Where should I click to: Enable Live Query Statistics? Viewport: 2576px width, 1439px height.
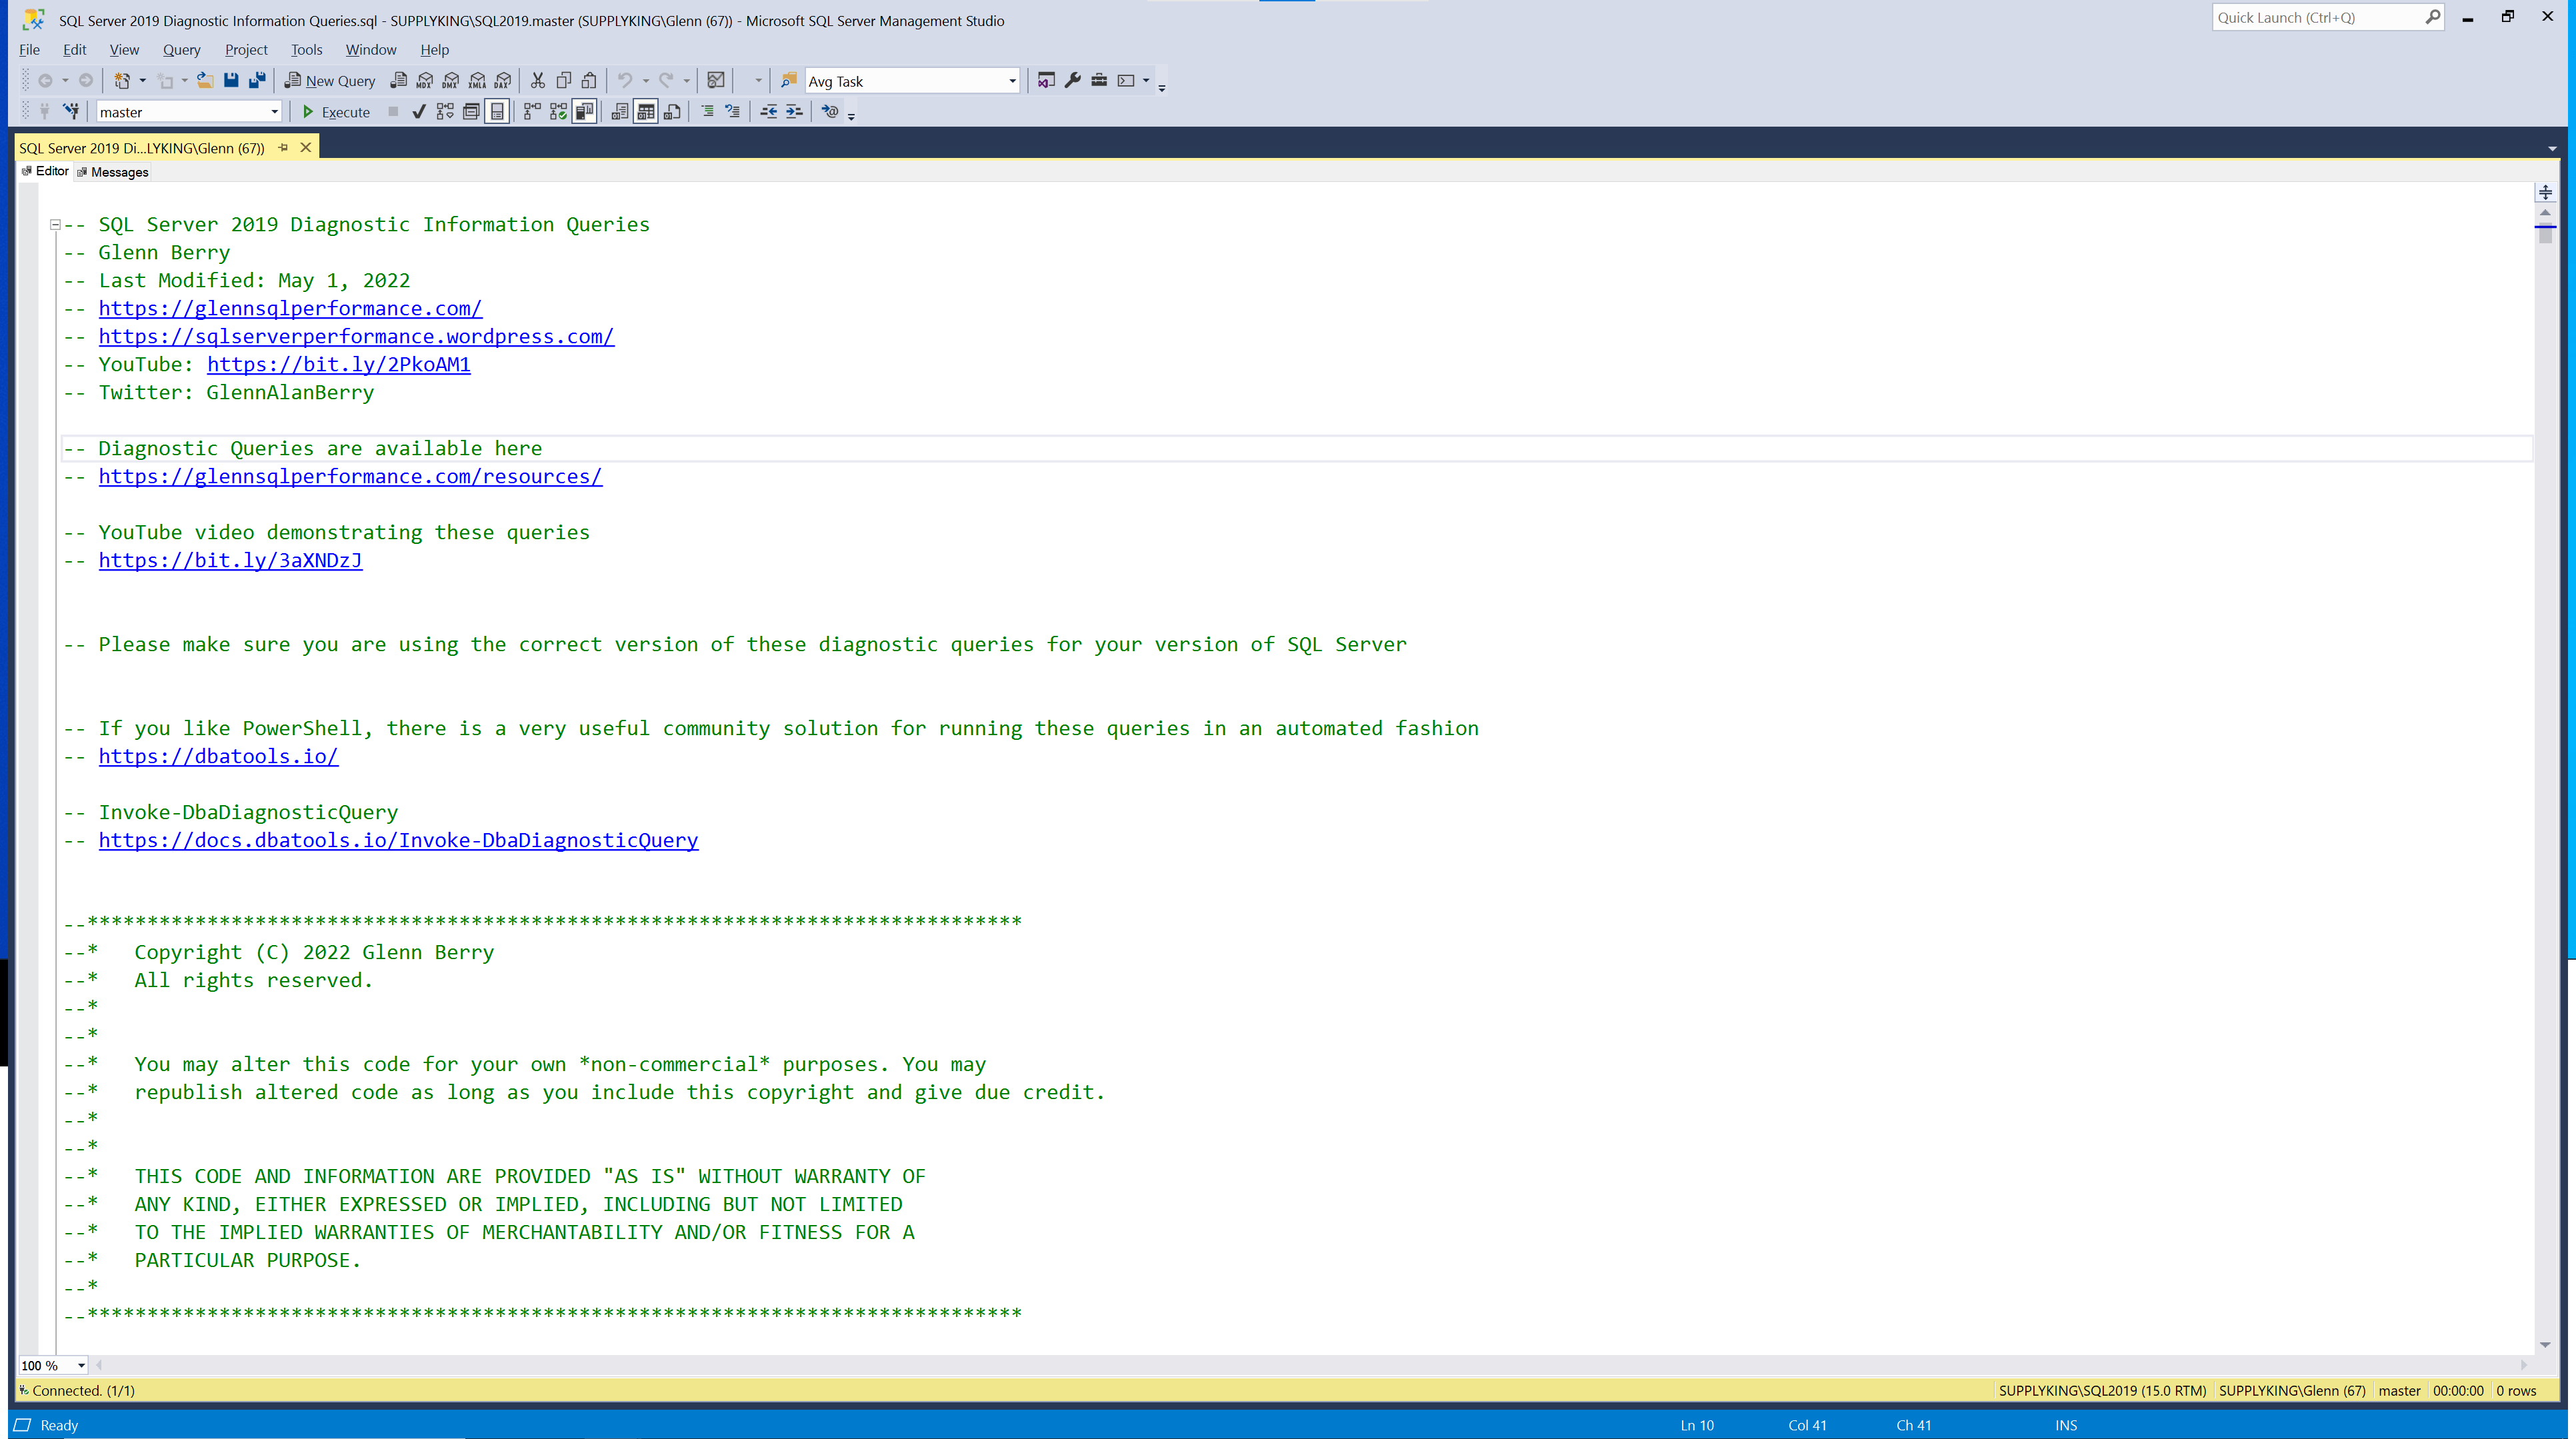click(558, 111)
